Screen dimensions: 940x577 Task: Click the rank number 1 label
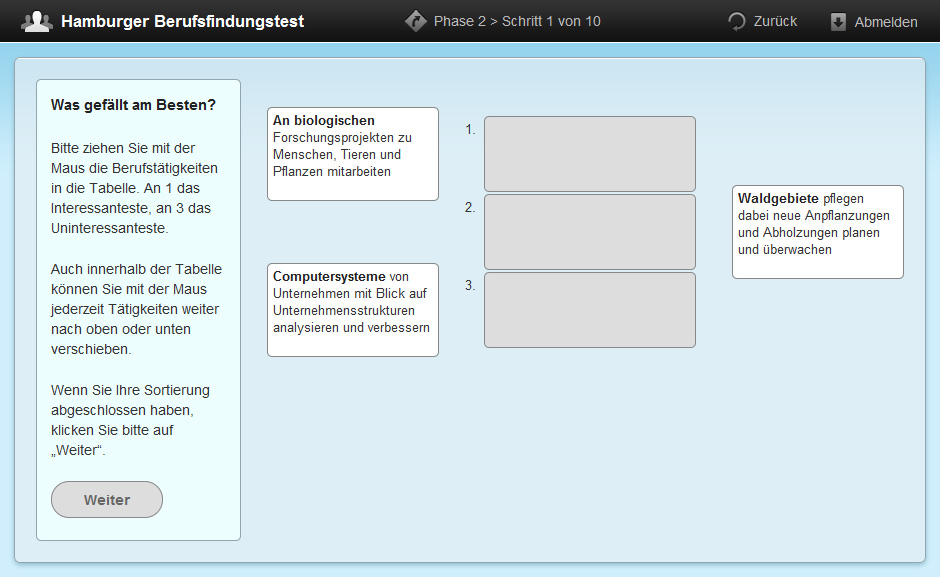coord(470,129)
